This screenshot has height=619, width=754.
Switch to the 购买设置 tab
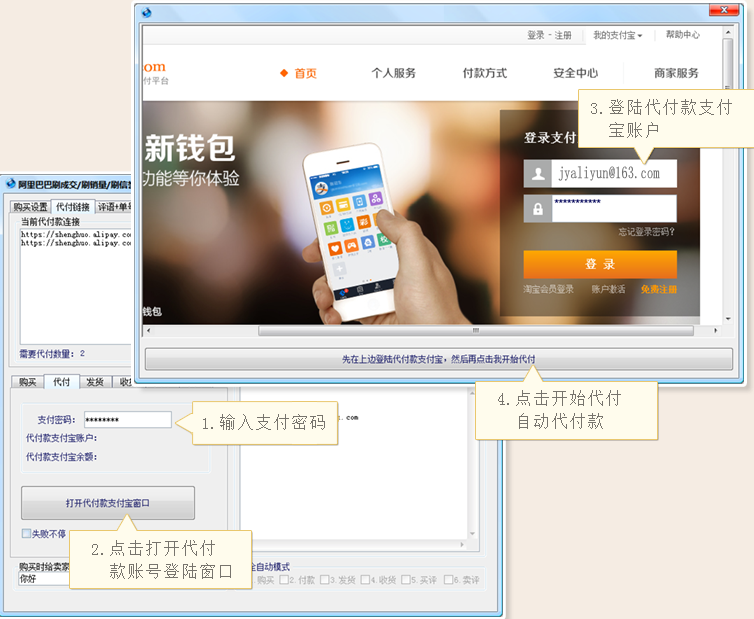[30, 207]
